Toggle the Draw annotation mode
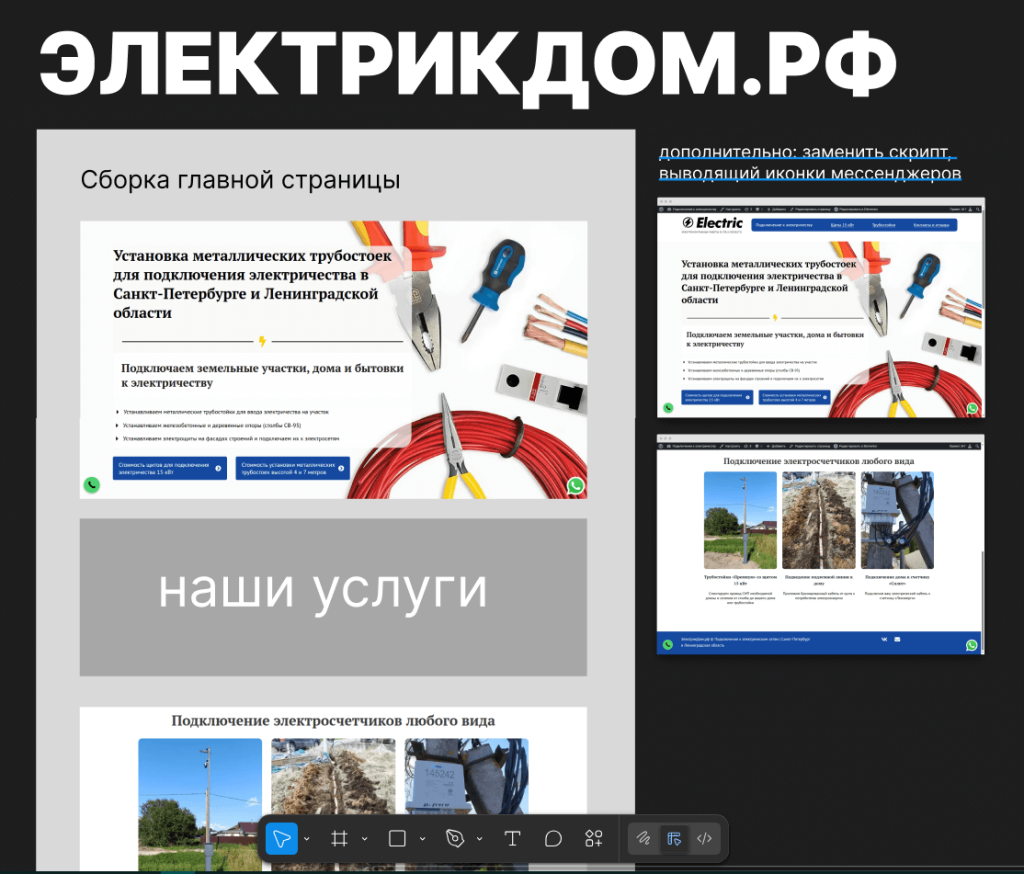Screen dimensions: 1024x874 tap(644, 839)
